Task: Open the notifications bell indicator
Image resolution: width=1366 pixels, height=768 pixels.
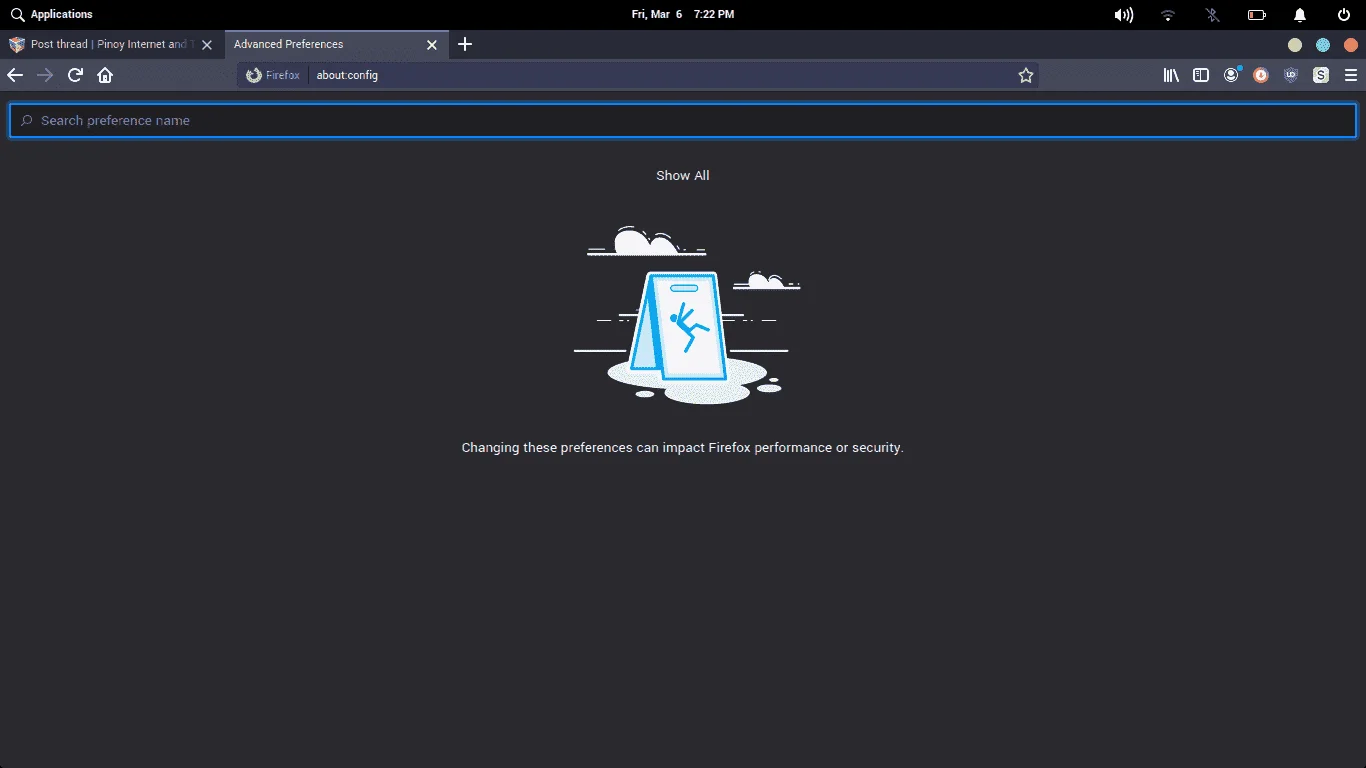Action: point(1300,15)
